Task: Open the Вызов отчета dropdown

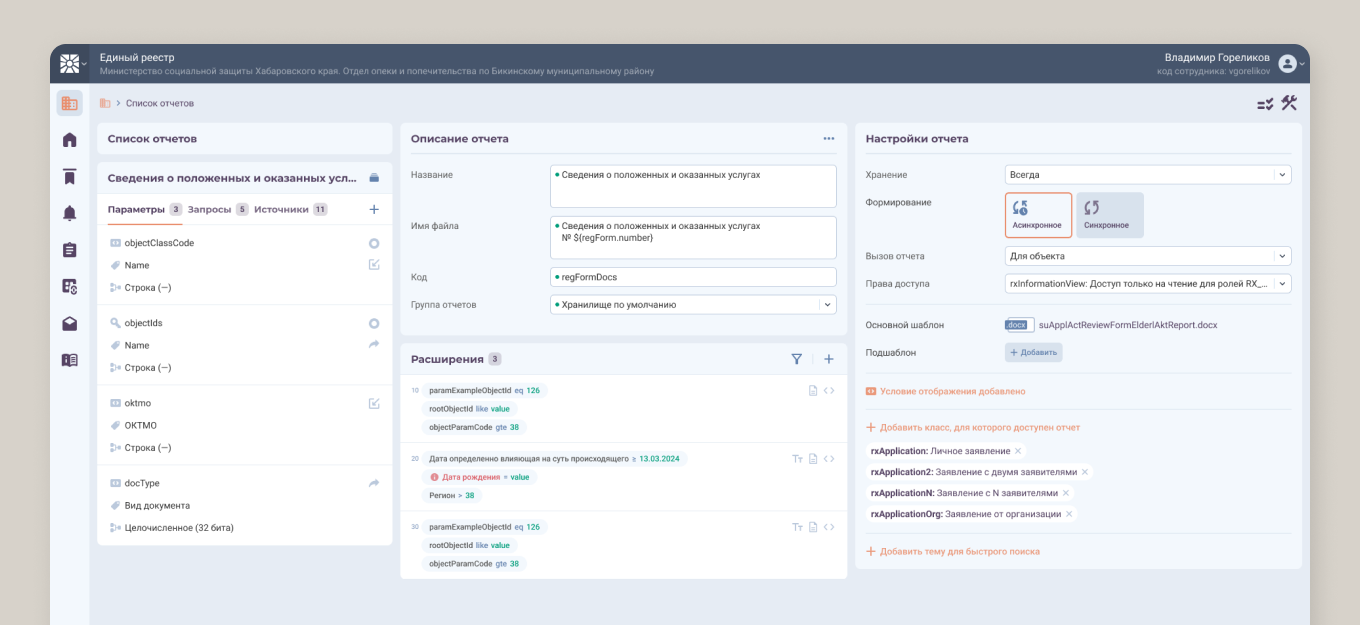Action: click(x=1147, y=256)
